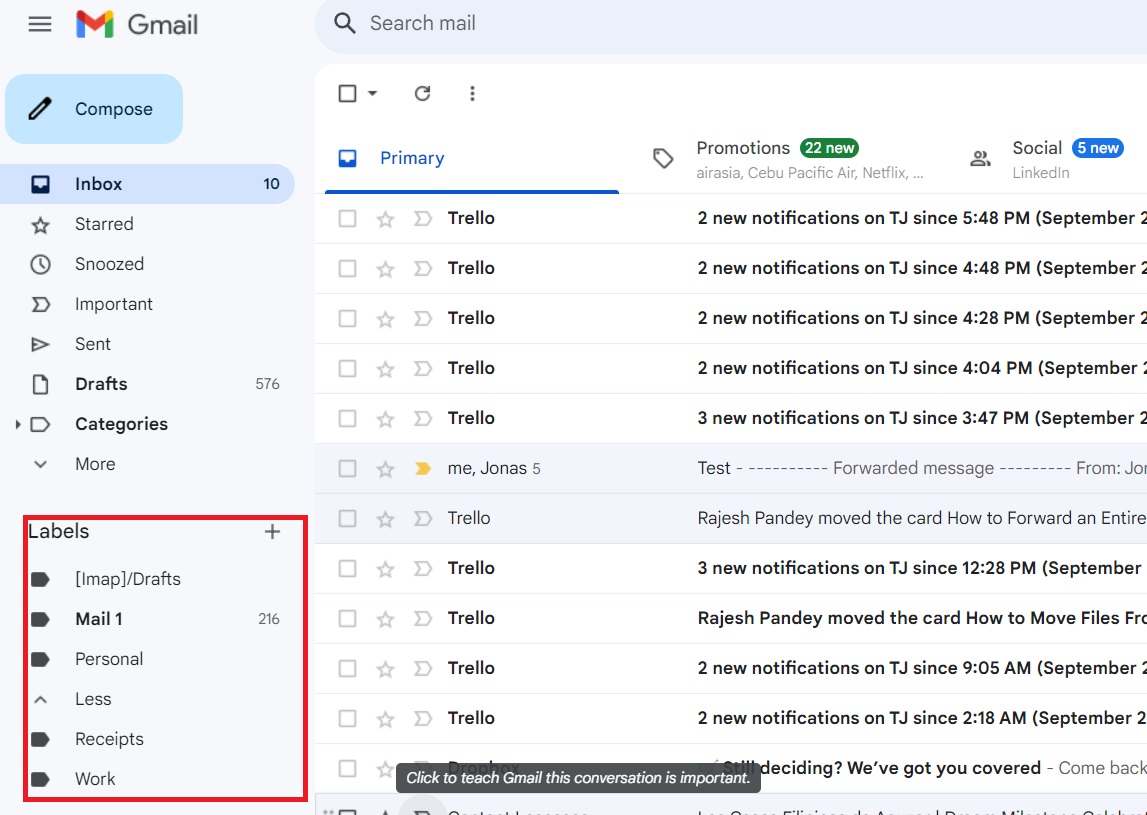Switch to the Promotions tab

click(x=789, y=159)
